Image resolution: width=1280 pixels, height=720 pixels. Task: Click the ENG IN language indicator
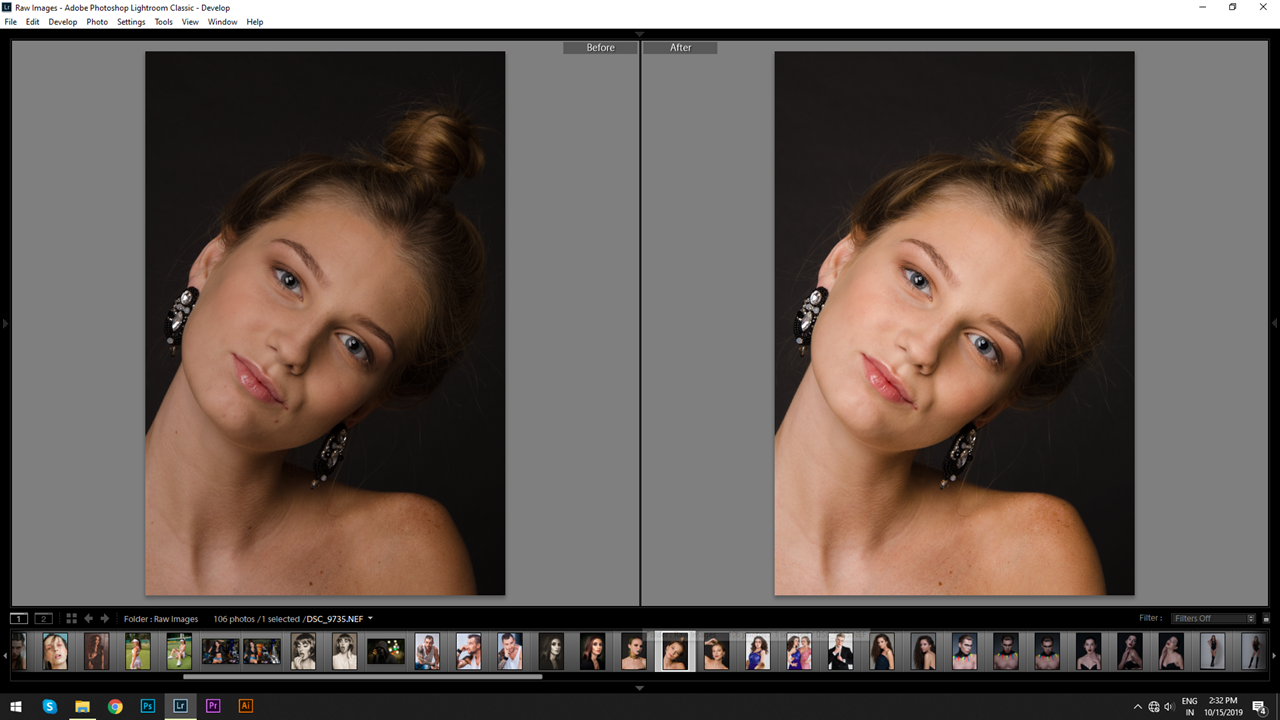[1190, 707]
